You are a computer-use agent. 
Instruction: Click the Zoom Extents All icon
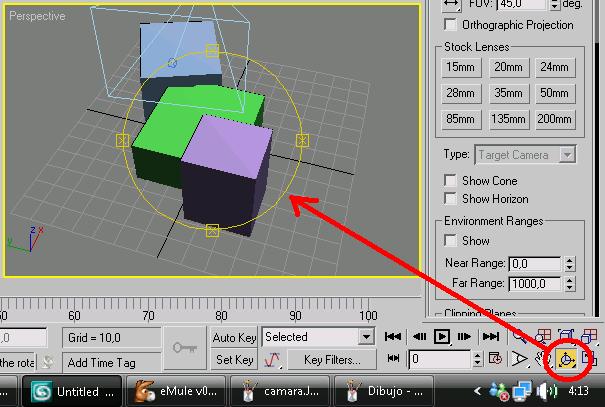(x=589, y=337)
